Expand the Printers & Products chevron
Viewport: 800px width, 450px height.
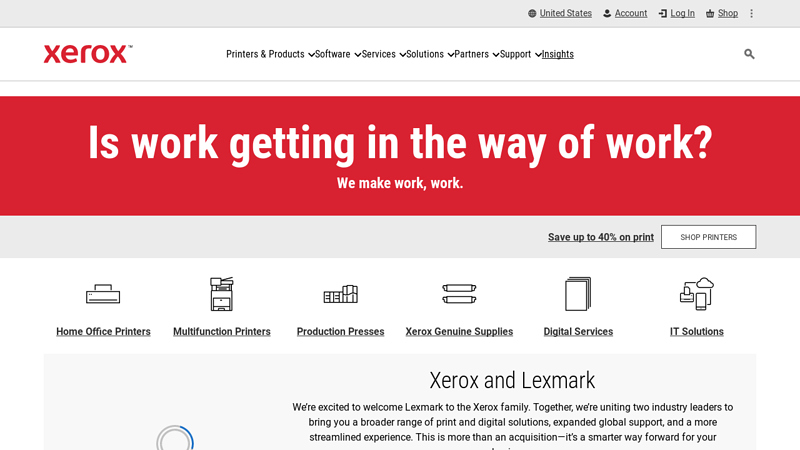tap(311, 55)
